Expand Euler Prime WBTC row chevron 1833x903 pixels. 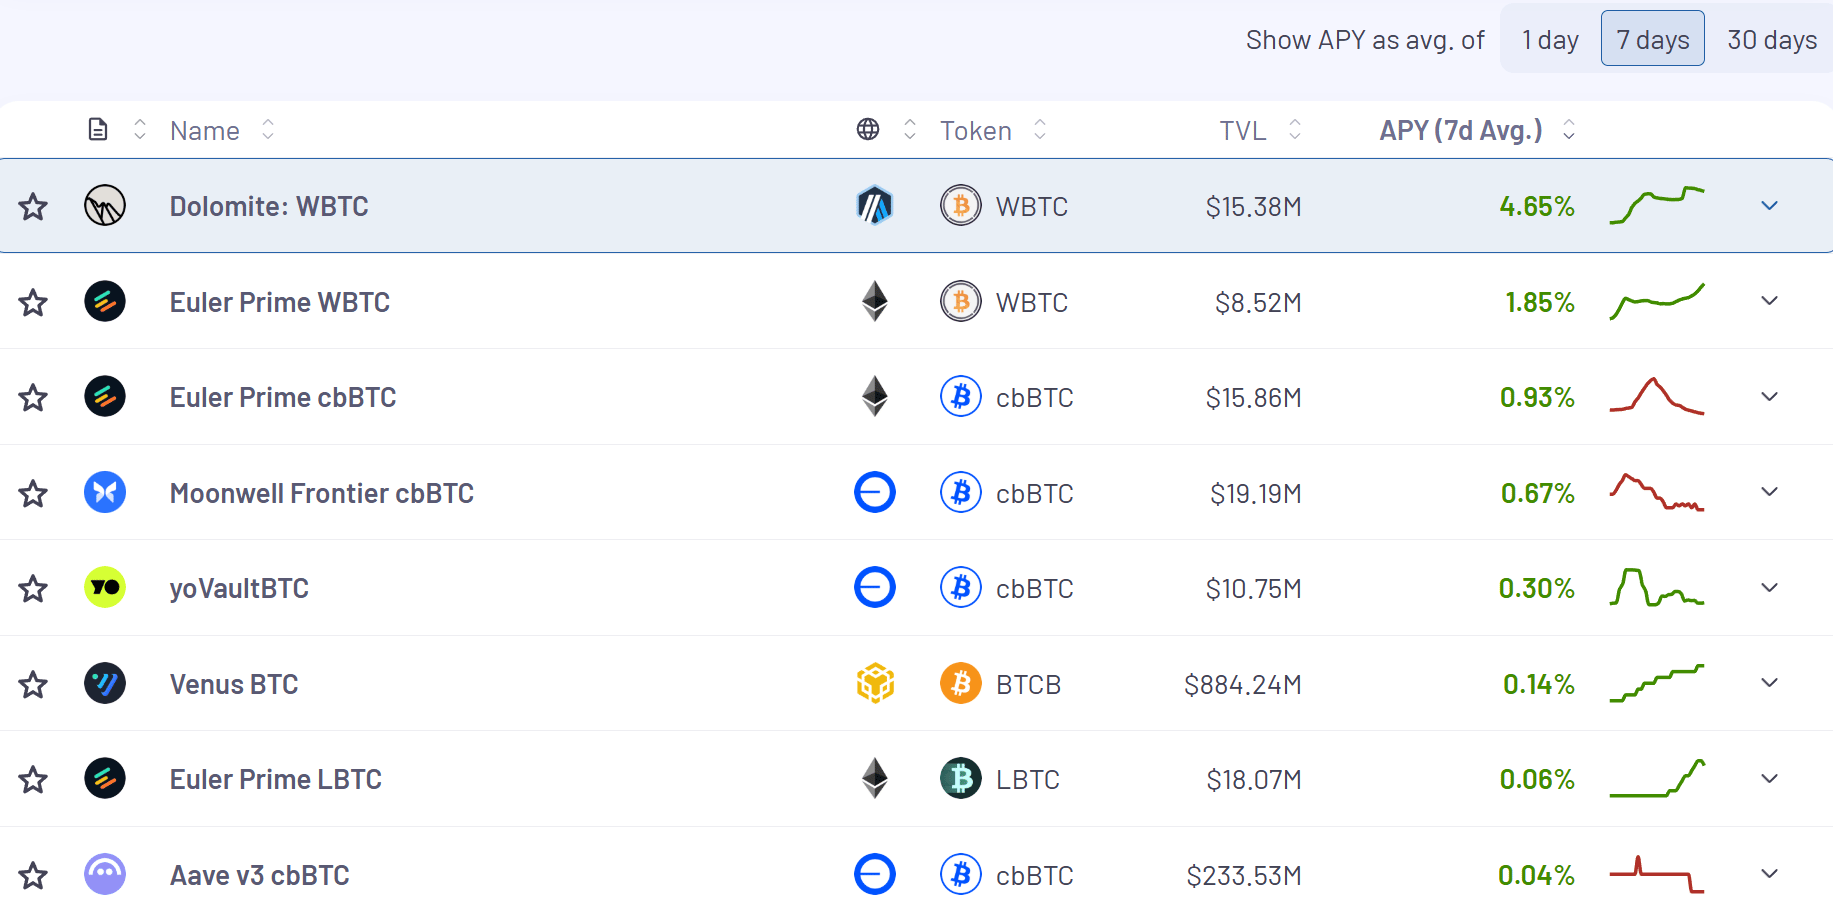(x=1769, y=301)
